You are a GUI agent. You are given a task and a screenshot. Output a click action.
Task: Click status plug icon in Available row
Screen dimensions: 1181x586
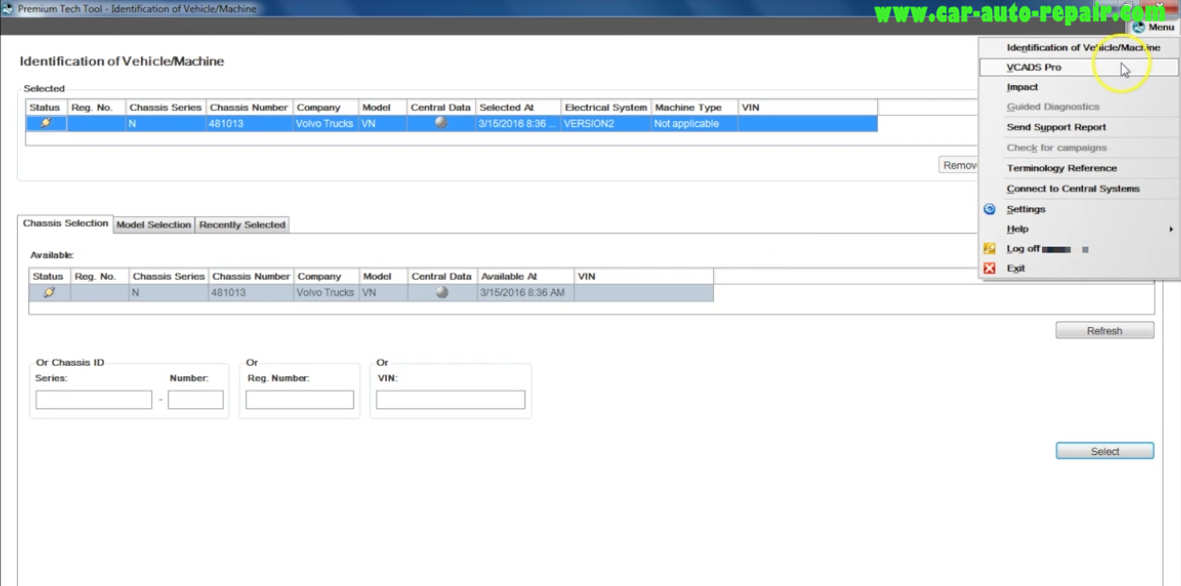tap(49, 292)
